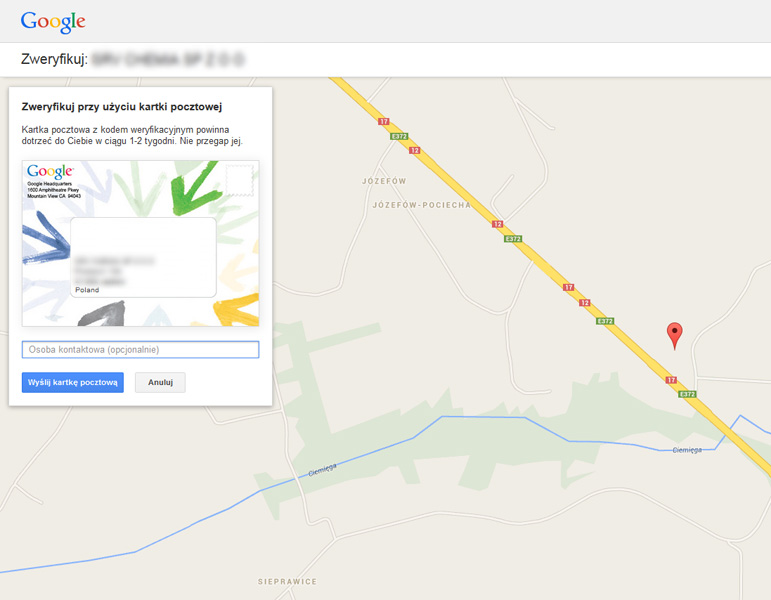
Task: Click the Józefów map label
Action: 384,181
